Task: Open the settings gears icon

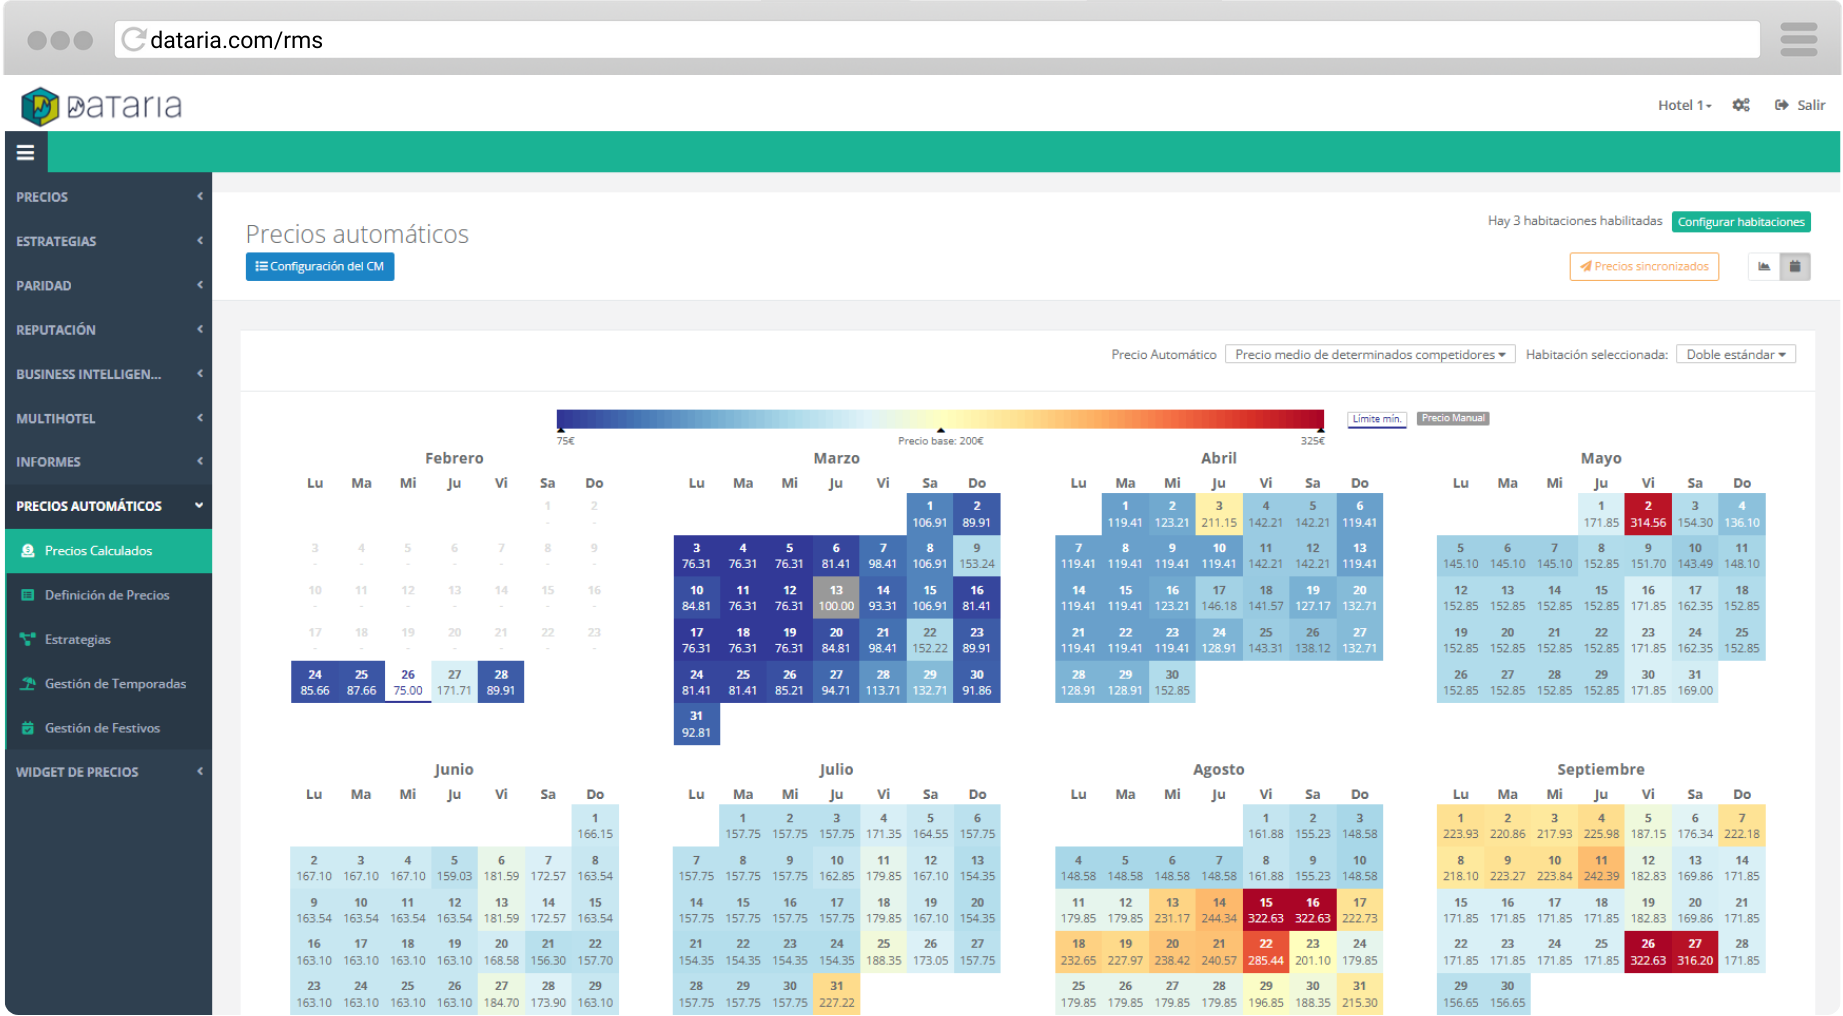Action: [1741, 105]
